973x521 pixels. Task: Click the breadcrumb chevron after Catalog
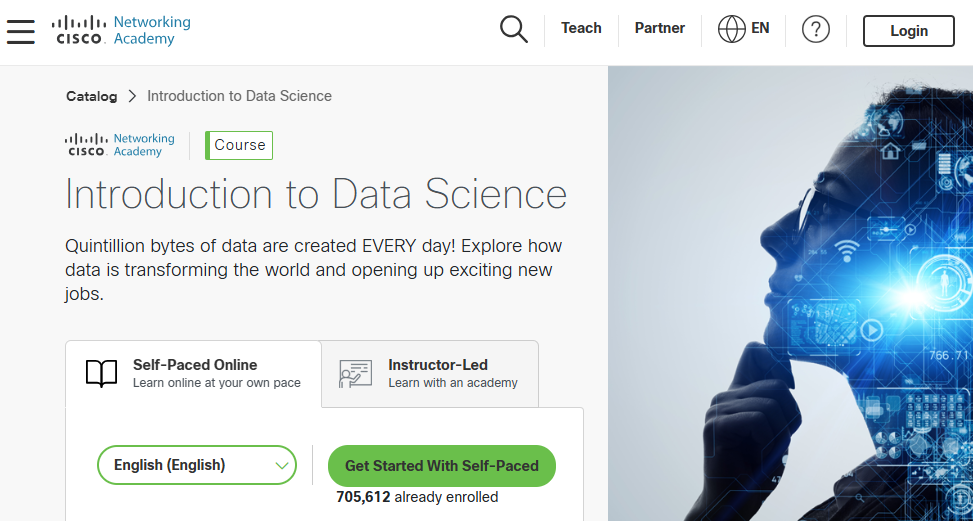click(132, 97)
